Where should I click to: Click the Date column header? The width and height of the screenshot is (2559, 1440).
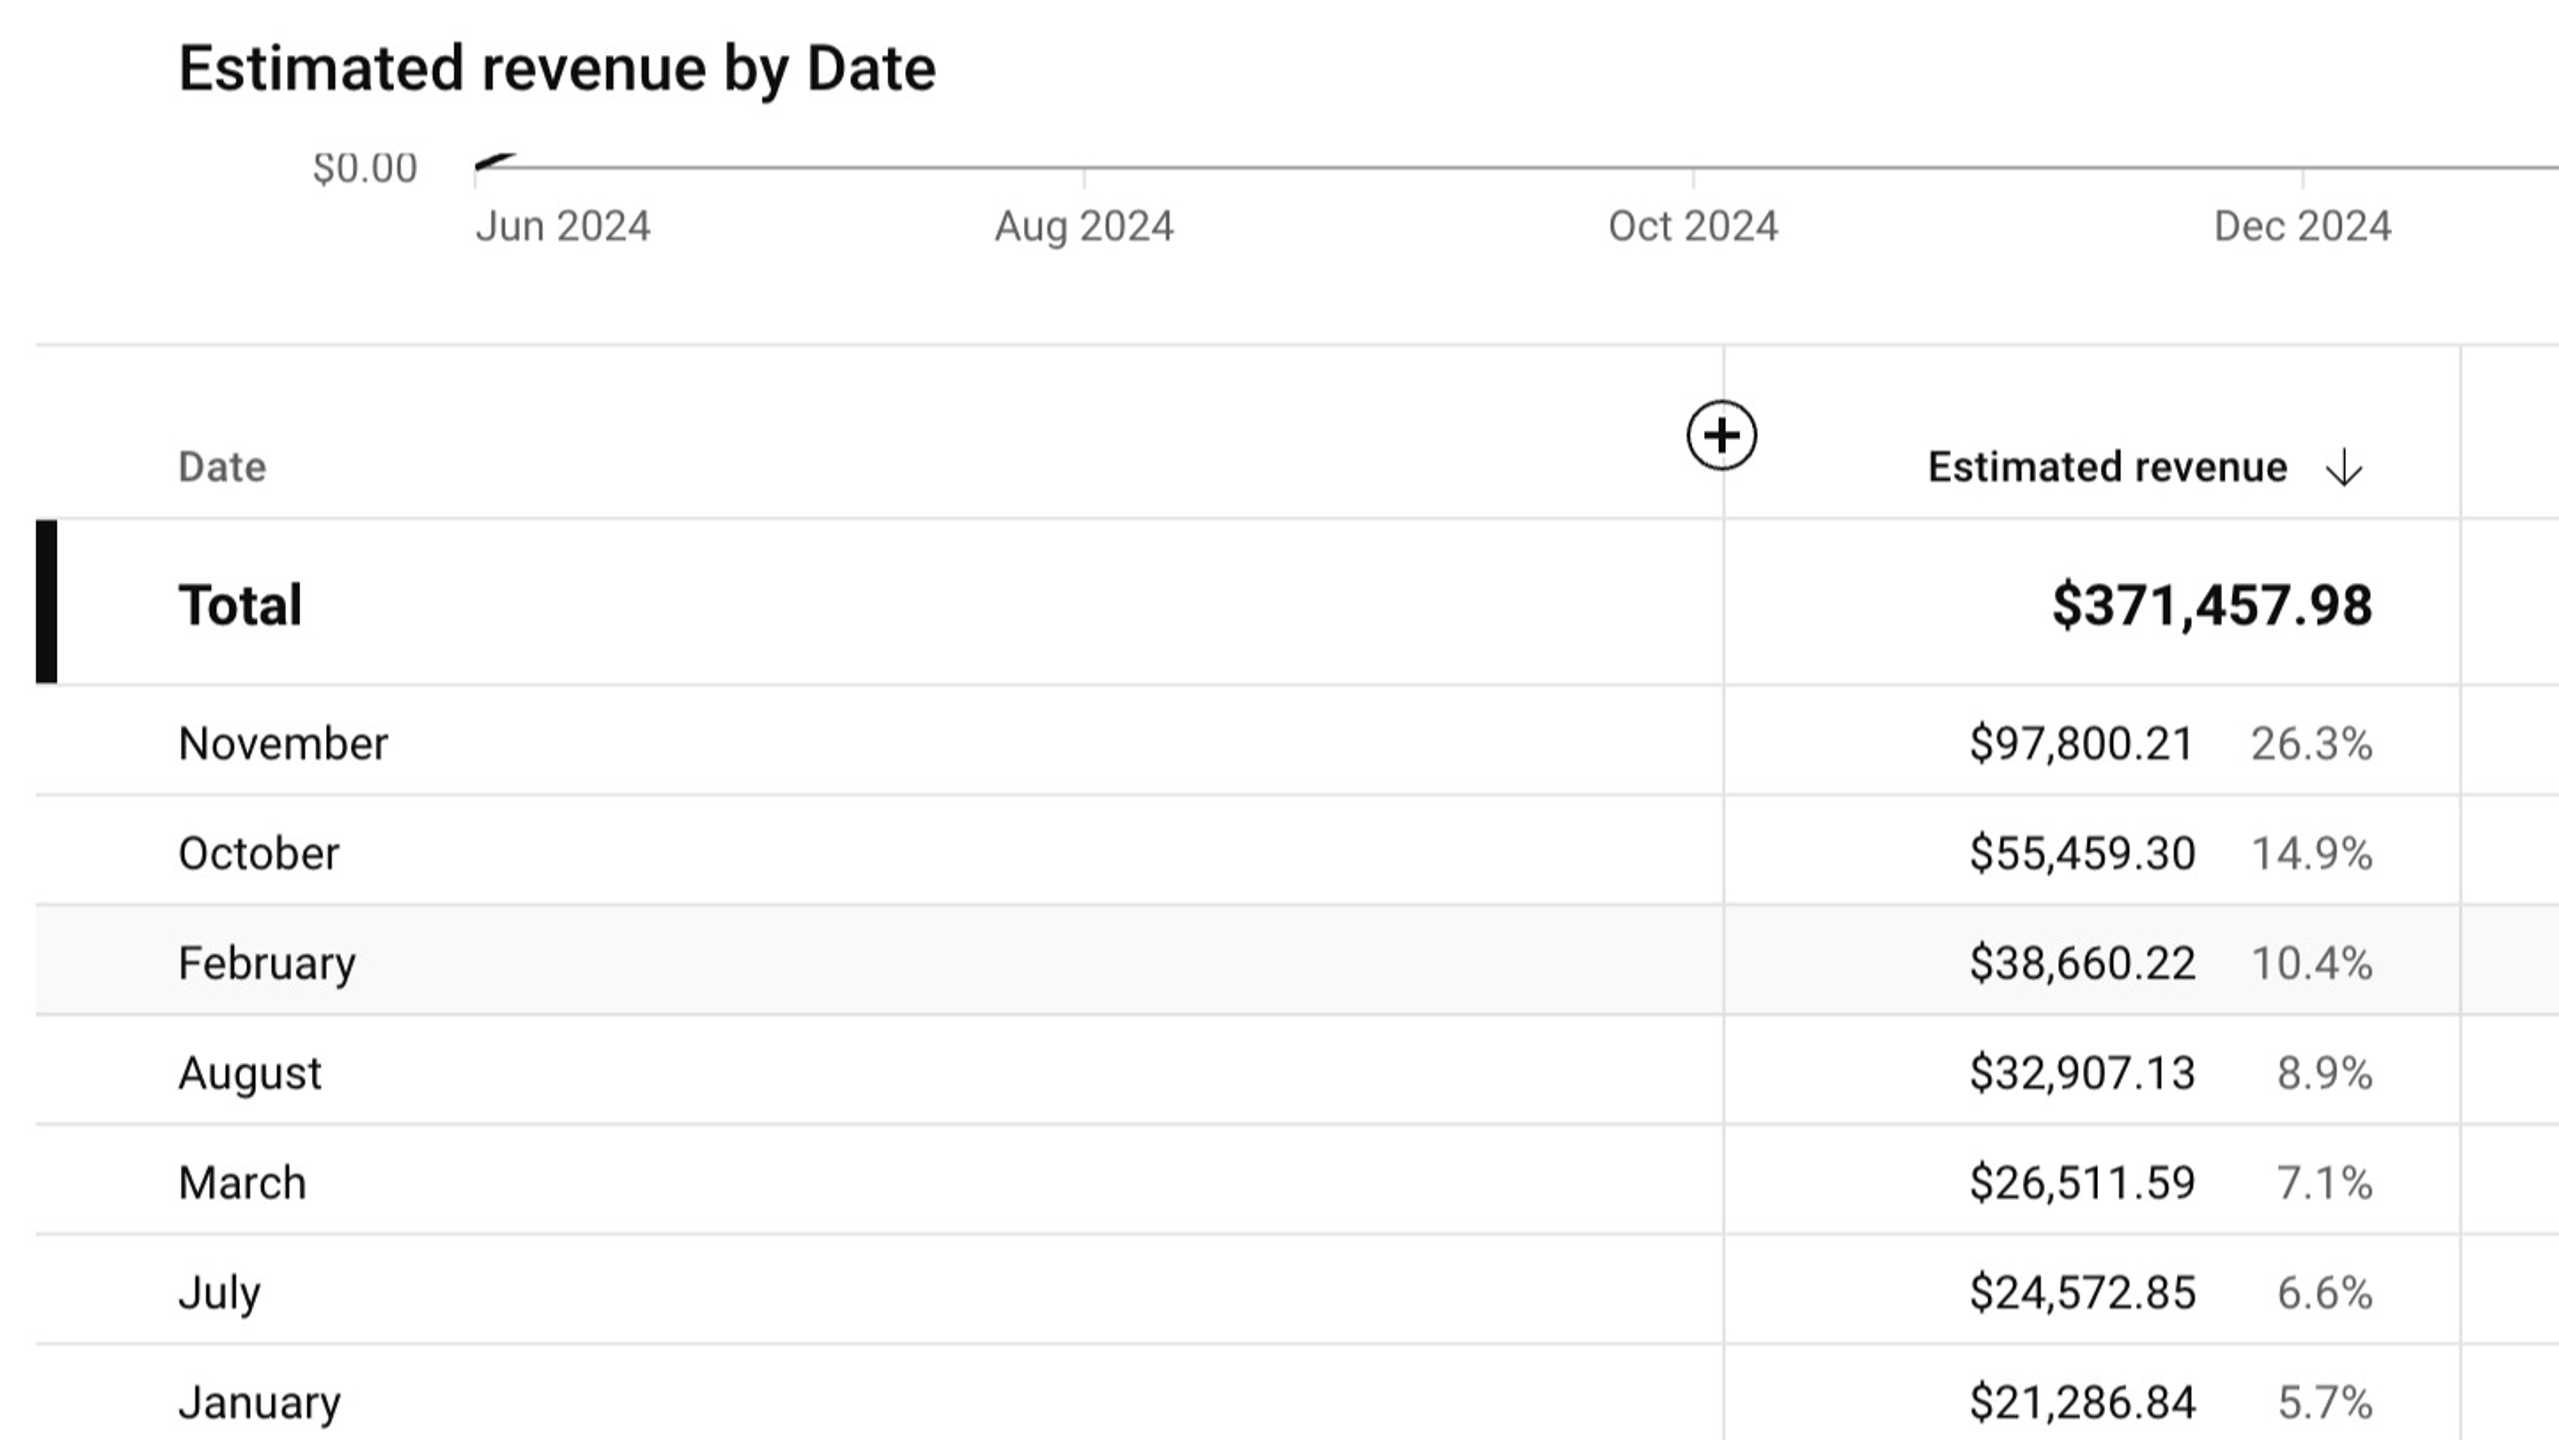coord(222,467)
